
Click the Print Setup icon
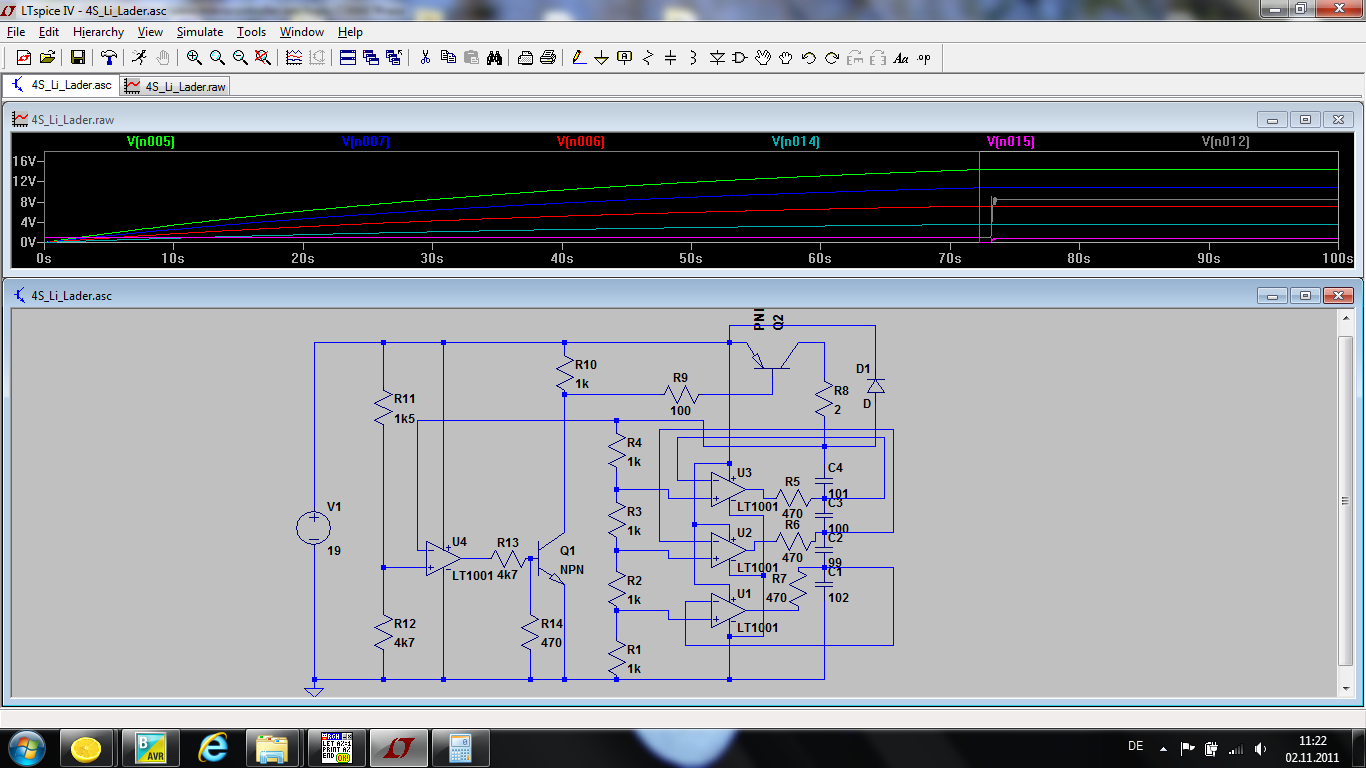pos(525,58)
